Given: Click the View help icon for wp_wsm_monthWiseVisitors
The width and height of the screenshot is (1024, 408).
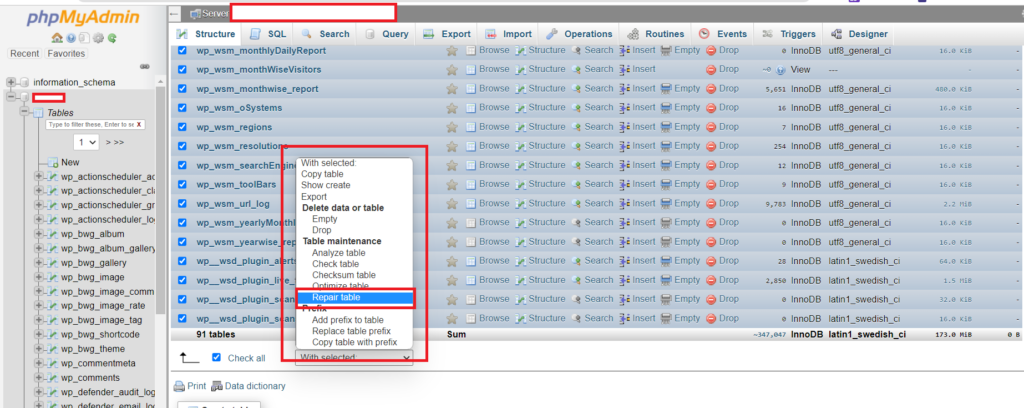Looking at the screenshot, I should click(x=780, y=69).
